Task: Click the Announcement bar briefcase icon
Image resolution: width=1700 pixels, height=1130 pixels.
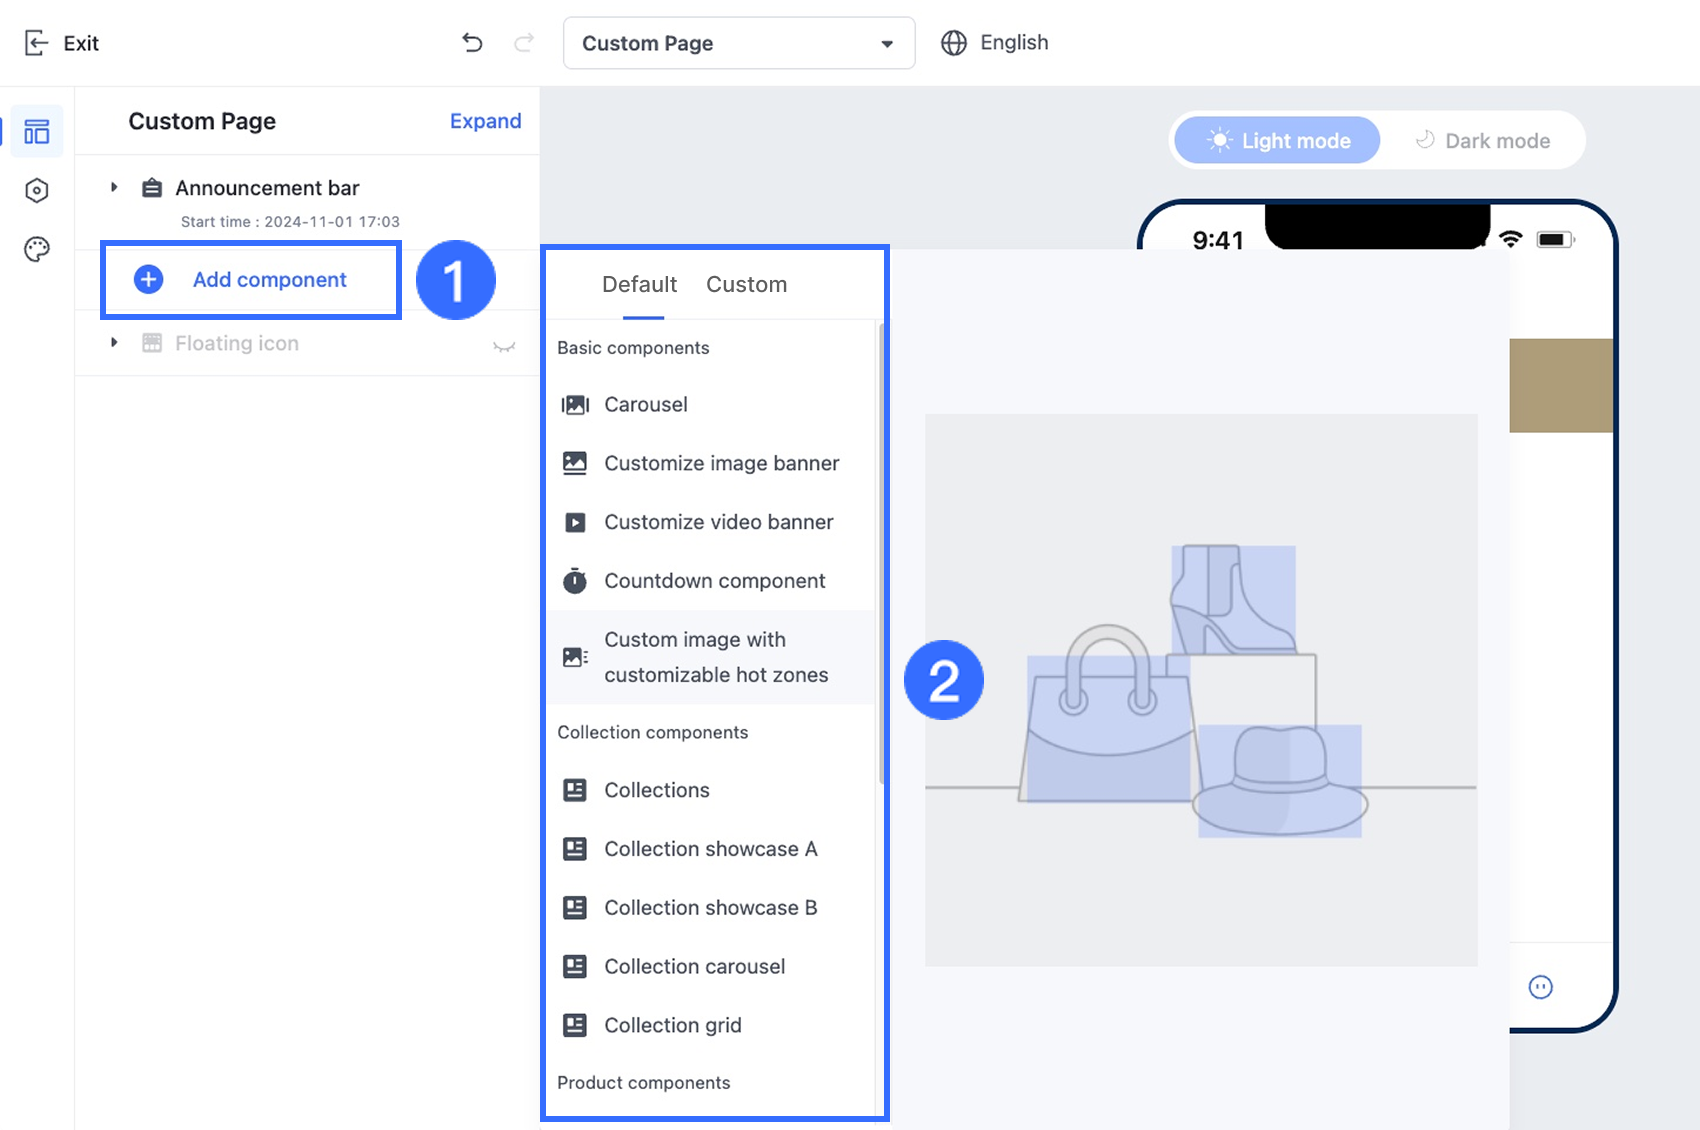Action: tap(151, 187)
